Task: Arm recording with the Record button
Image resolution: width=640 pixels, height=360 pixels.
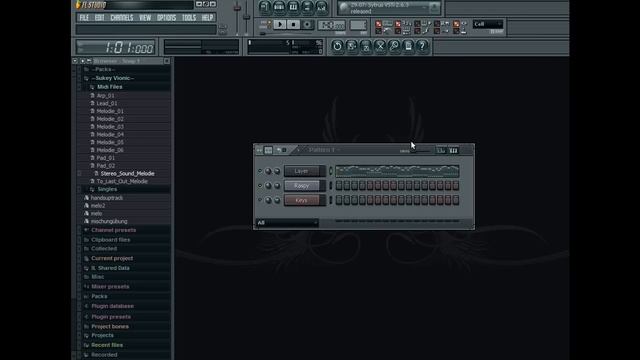Action: click(307, 24)
